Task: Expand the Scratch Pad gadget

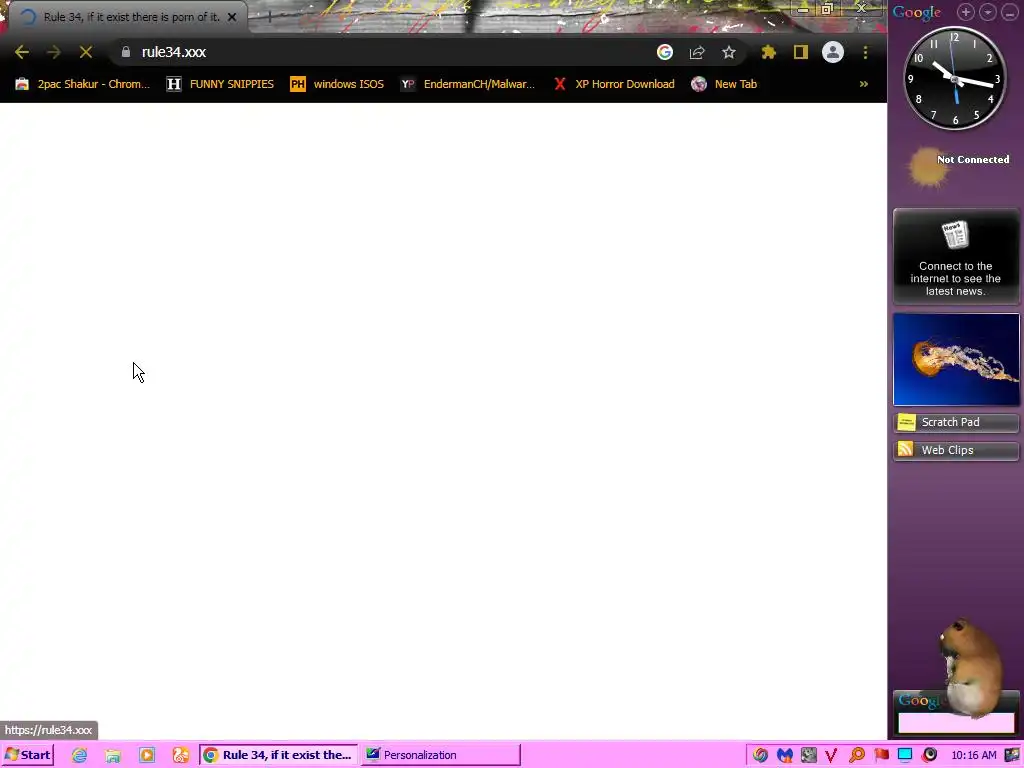Action: pos(956,423)
